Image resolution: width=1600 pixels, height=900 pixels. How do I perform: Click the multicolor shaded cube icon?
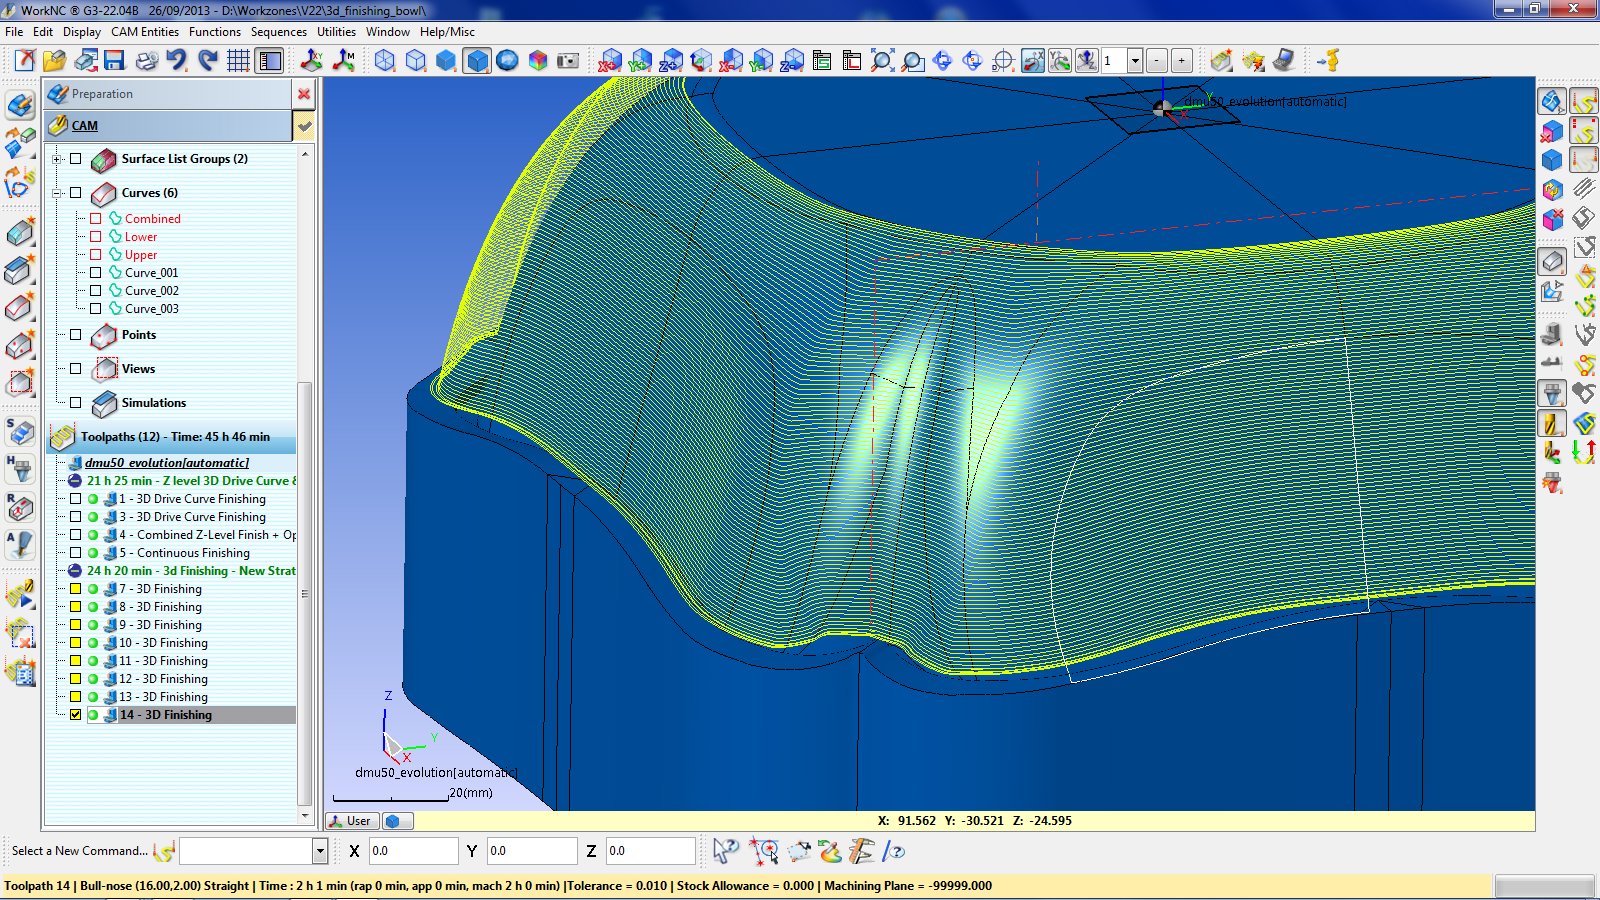click(538, 61)
